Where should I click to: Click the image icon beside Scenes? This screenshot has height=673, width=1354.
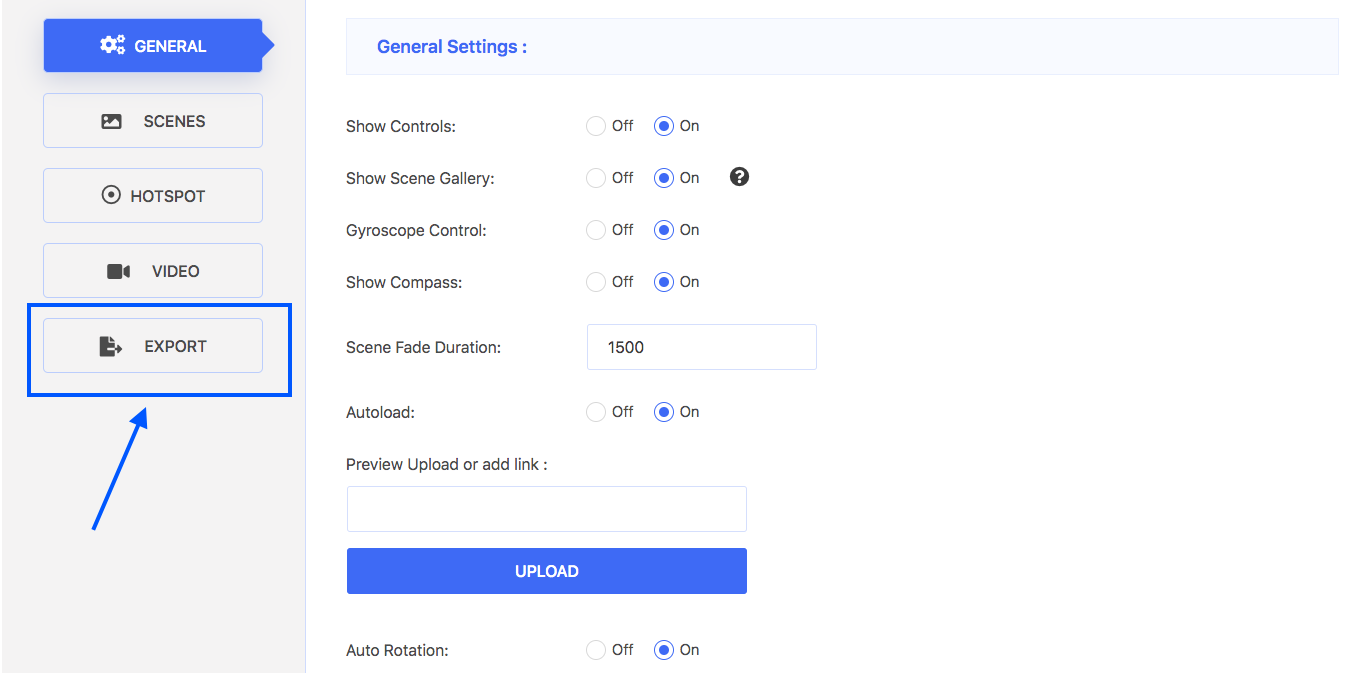(111, 121)
